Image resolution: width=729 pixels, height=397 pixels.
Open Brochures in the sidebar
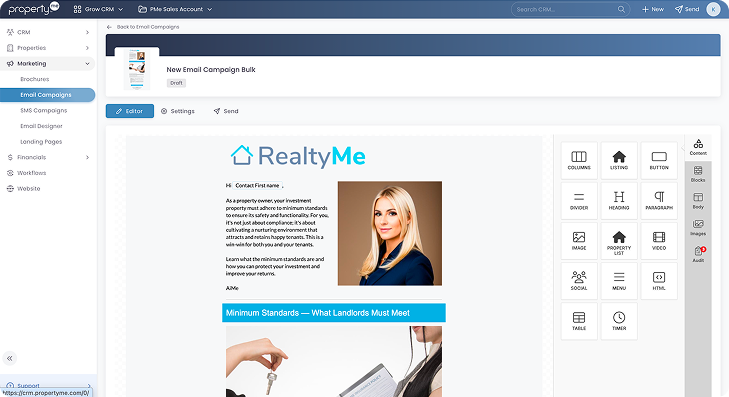[x=35, y=79]
